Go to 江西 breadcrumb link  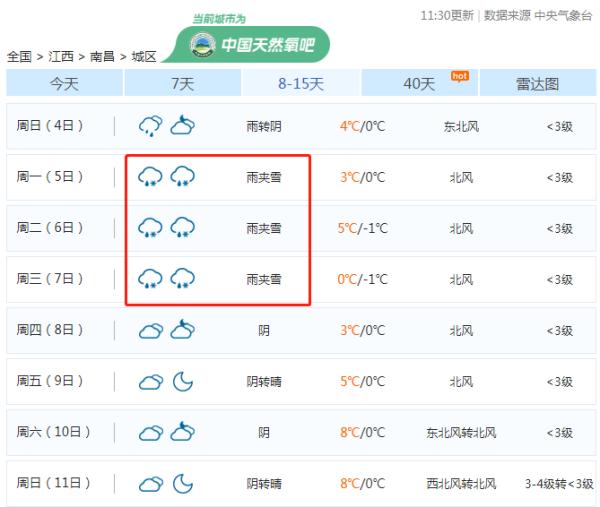click(x=61, y=57)
